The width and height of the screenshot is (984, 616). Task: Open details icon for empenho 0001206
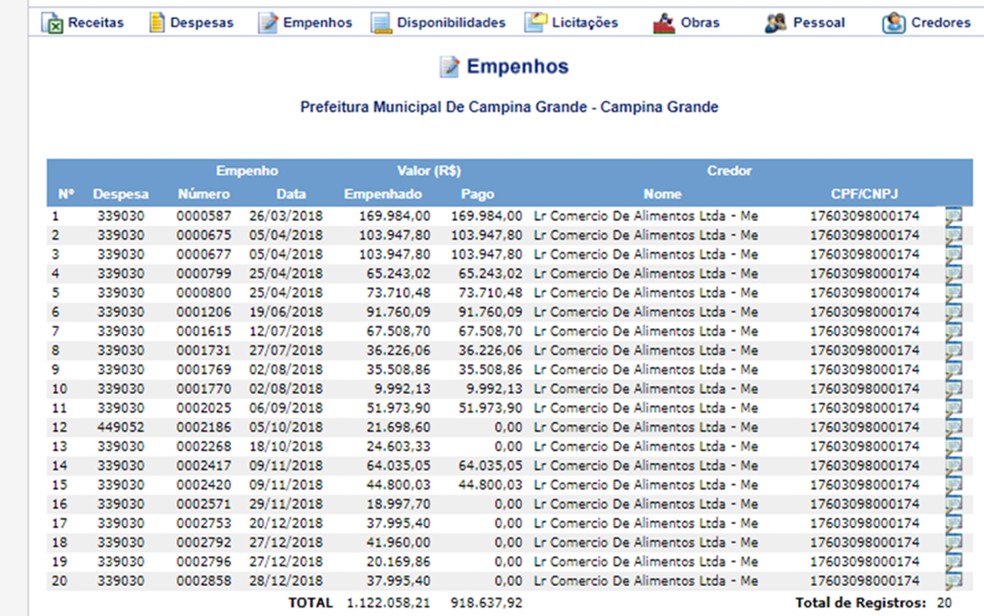pyautogui.click(x=953, y=312)
